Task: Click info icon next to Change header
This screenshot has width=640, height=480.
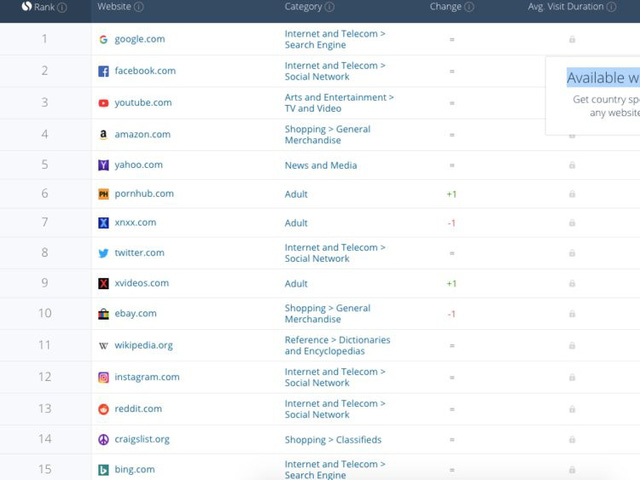Action: tap(469, 7)
